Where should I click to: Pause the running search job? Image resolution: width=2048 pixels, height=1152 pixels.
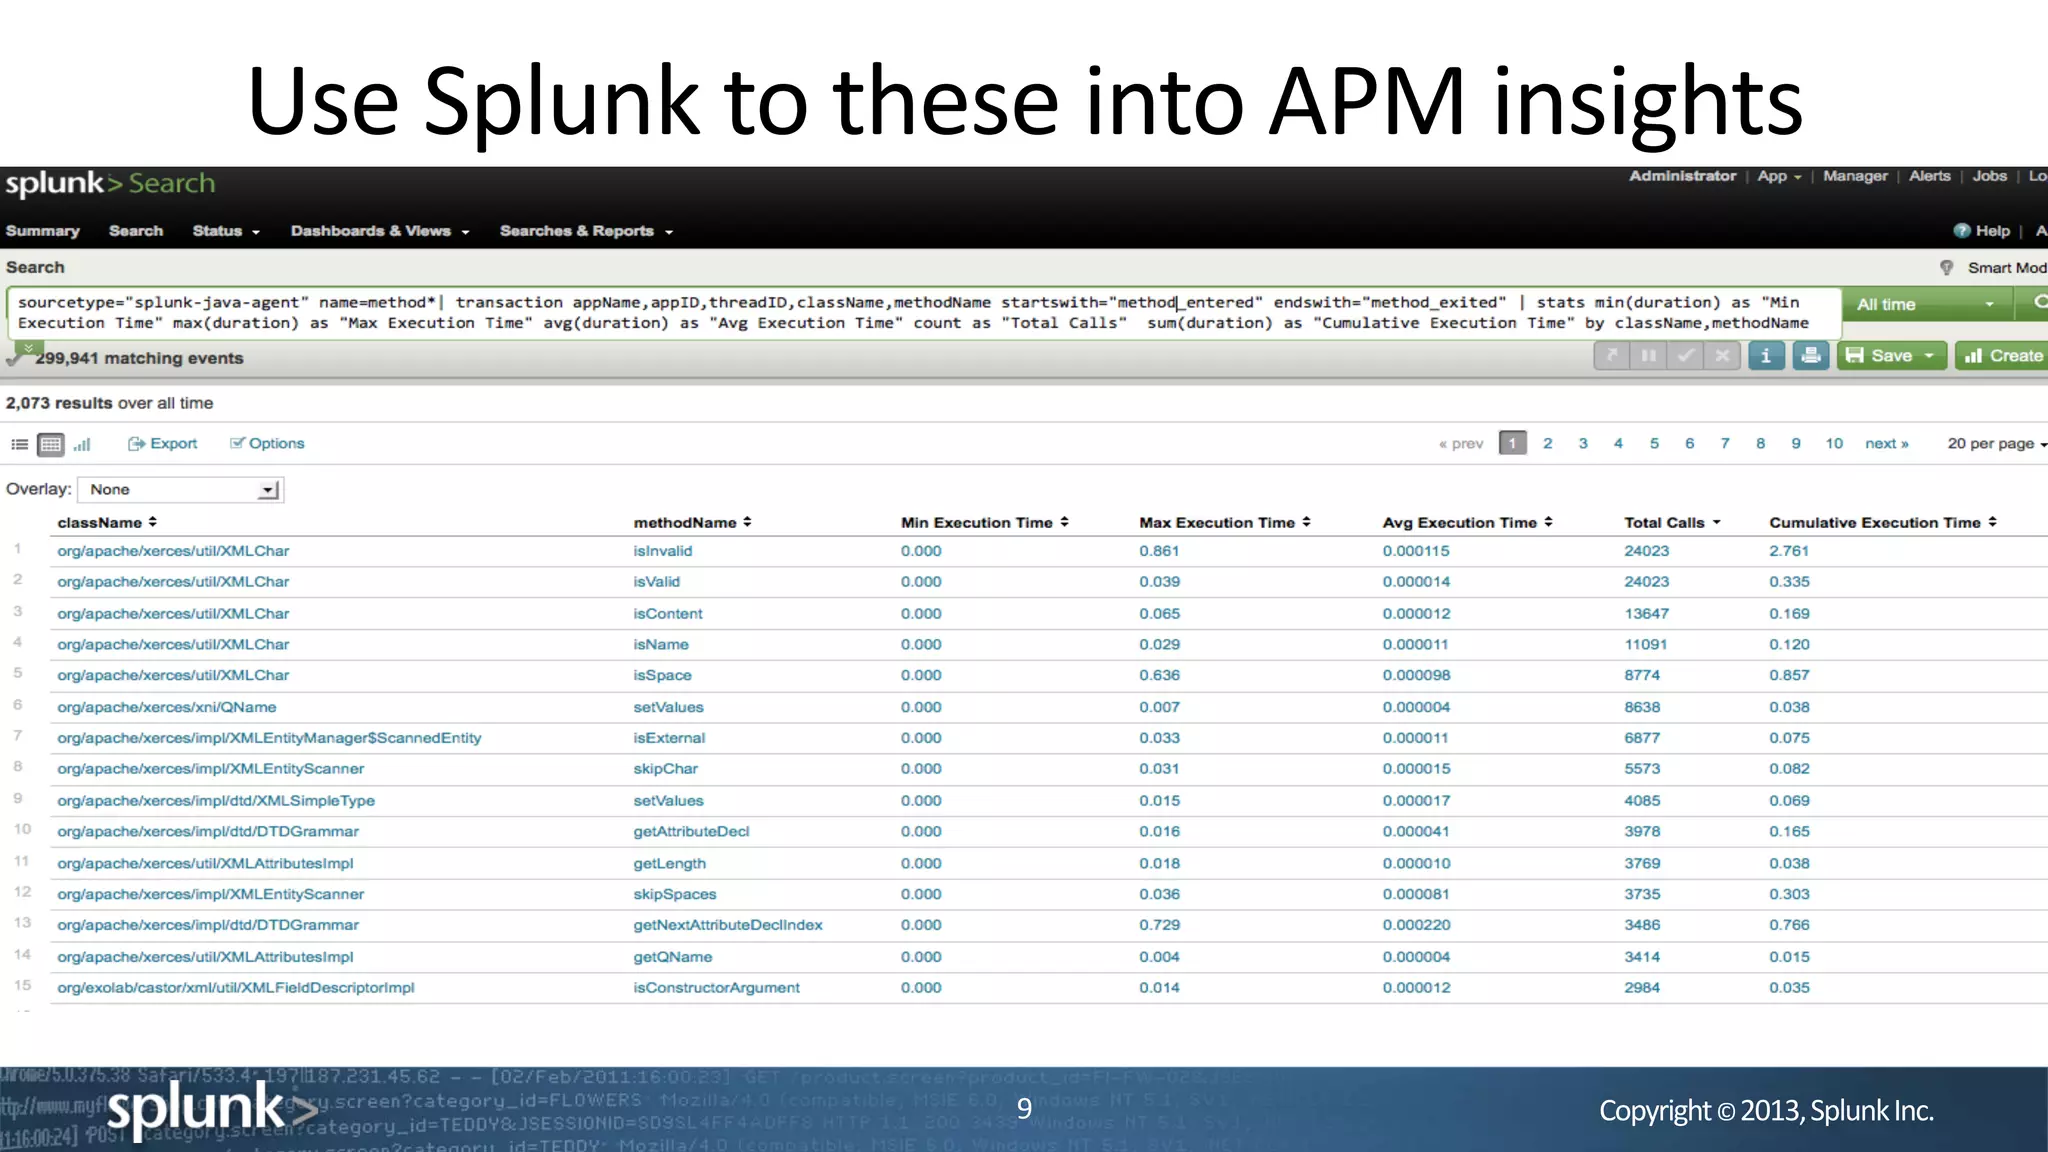(1648, 356)
